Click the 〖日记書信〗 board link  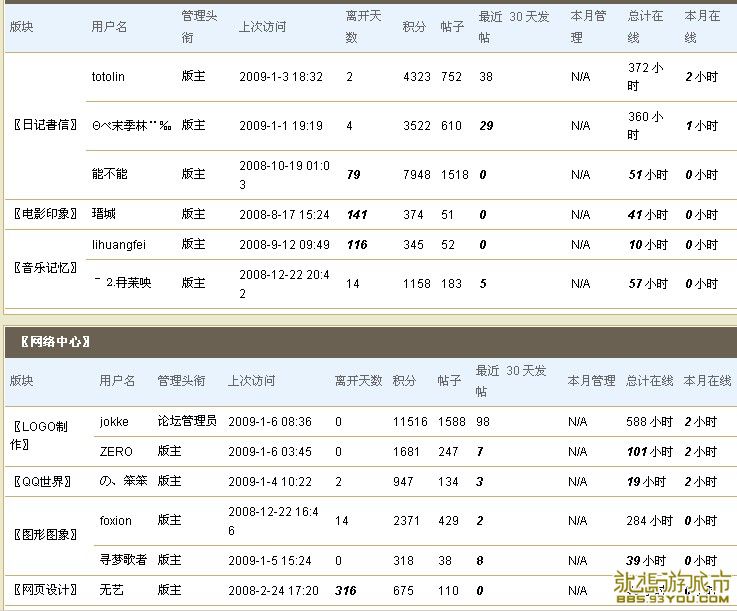[44, 125]
